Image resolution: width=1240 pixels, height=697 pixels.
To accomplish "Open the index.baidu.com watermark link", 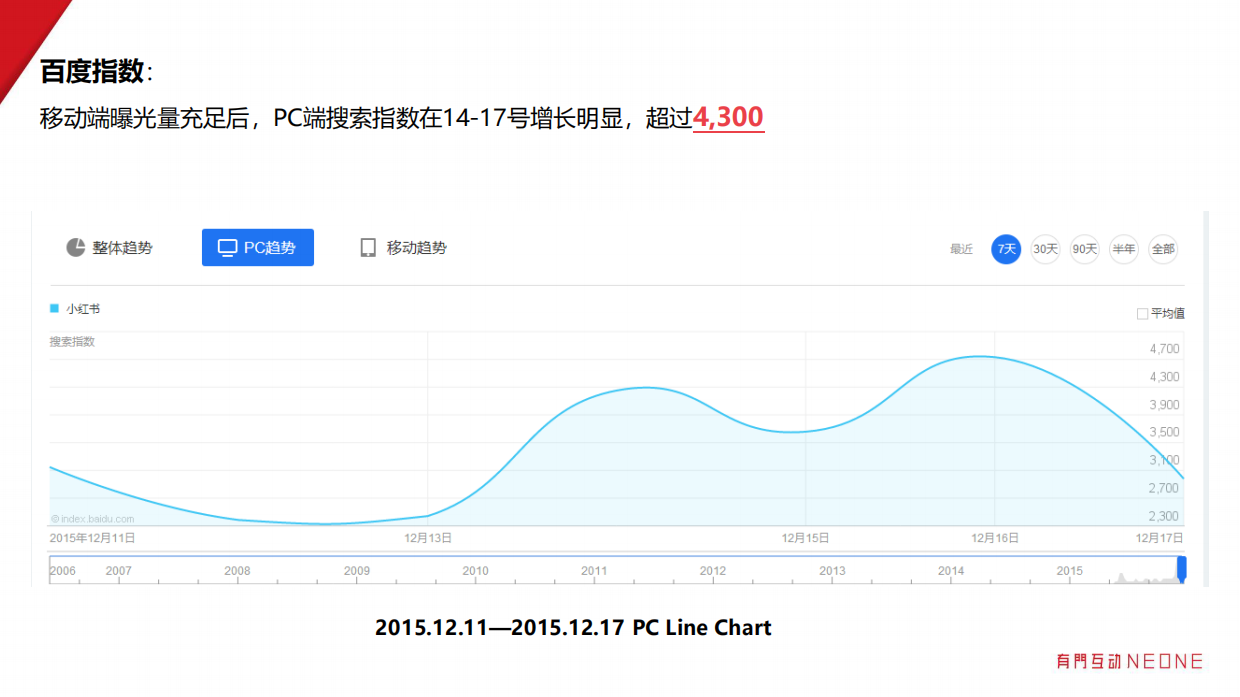I will [x=93, y=519].
